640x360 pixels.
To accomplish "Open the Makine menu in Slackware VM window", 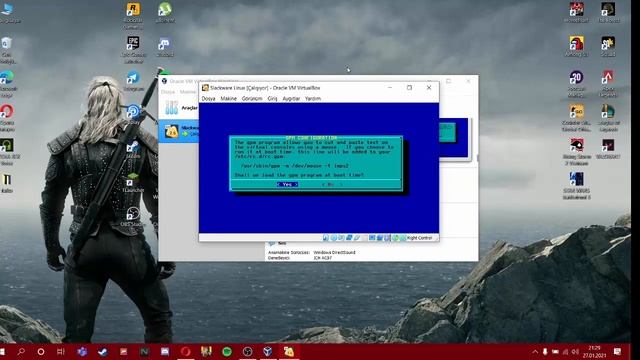I will pyautogui.click(x=229, y=99).
